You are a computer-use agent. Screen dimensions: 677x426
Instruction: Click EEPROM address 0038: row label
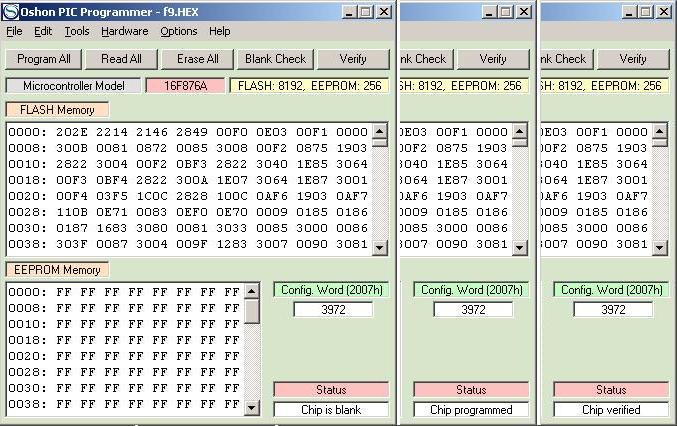[28, 404]
